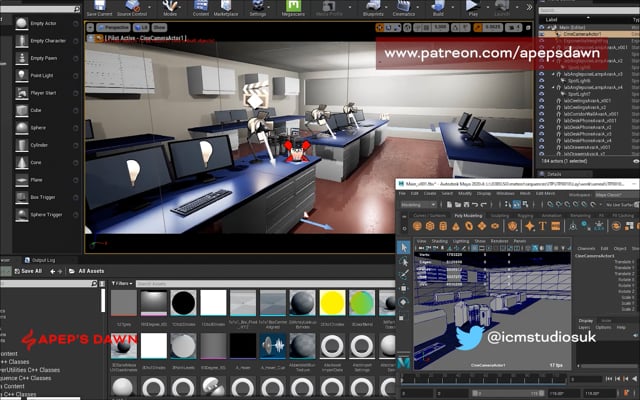Click the Maya time slider track

click(484, 379)
